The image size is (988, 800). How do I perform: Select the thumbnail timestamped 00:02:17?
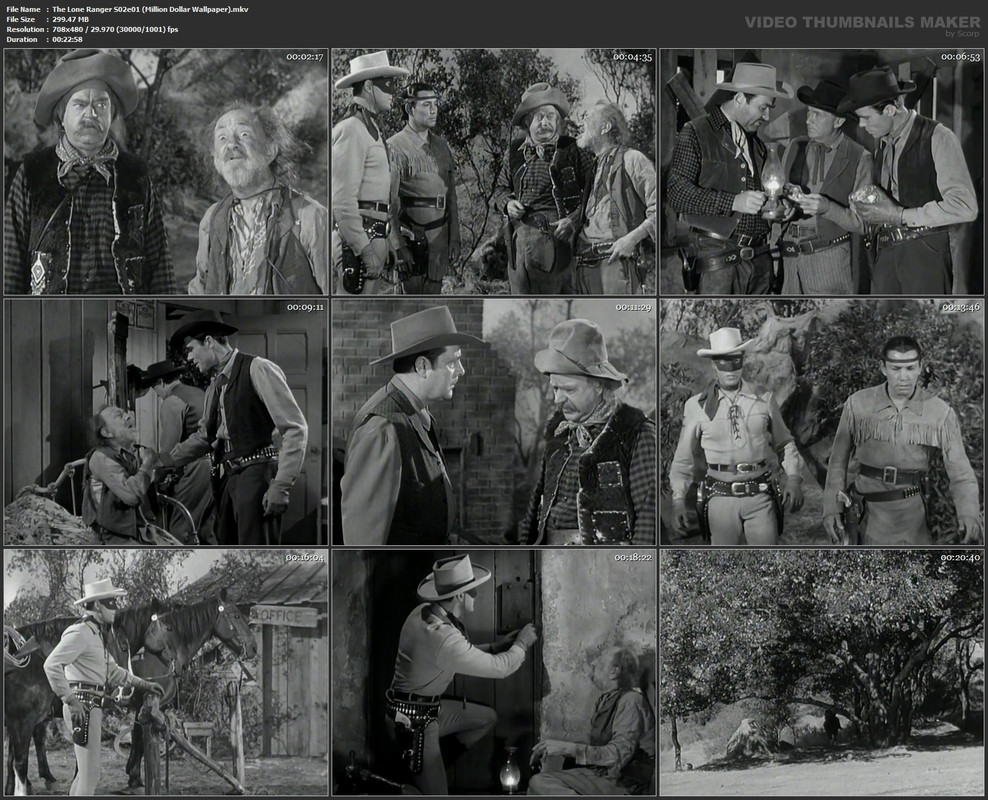pyautogui.click(x=166, y=172)
